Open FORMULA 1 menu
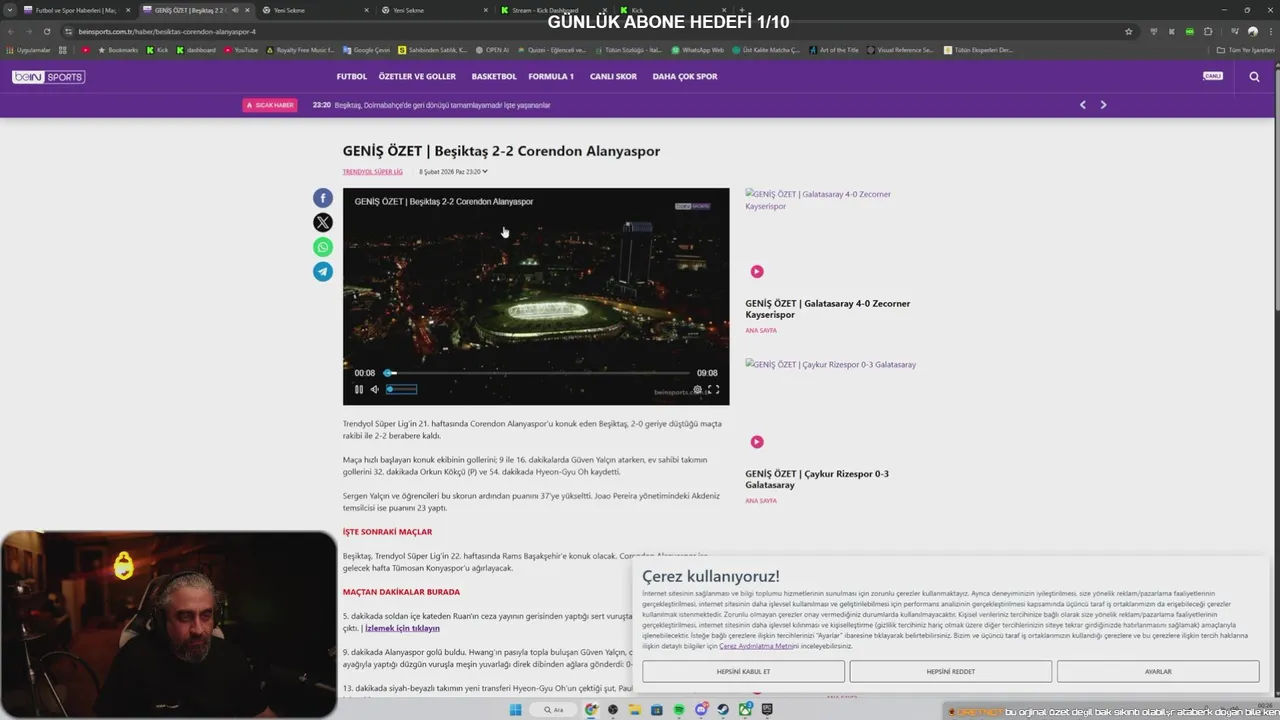1280x720 pixels. (x=551, y=76)
